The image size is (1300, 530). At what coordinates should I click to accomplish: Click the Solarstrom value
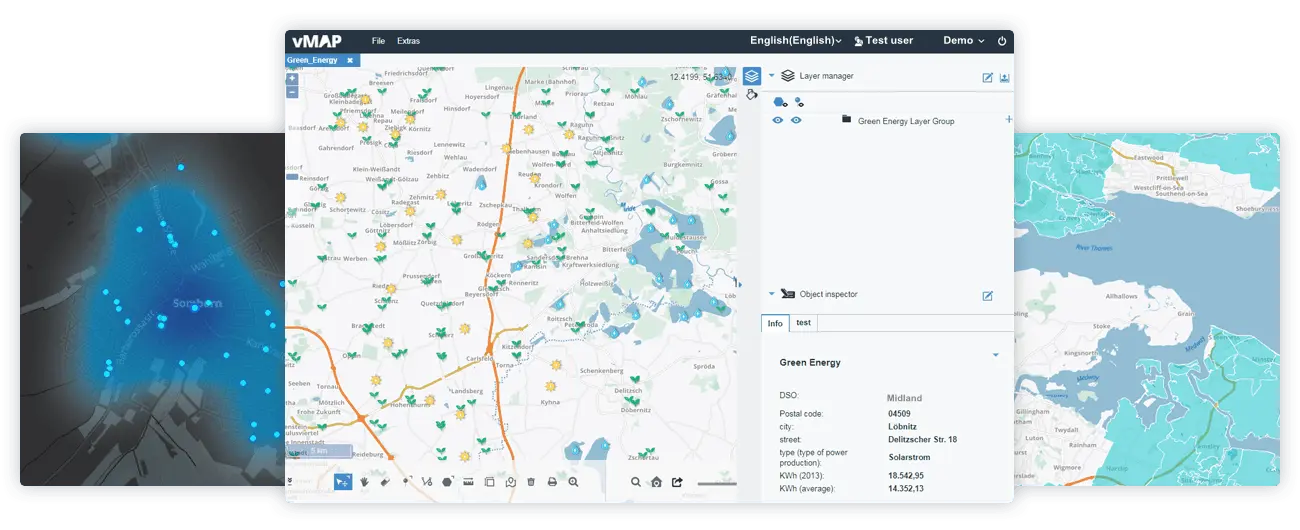point(910,458)
